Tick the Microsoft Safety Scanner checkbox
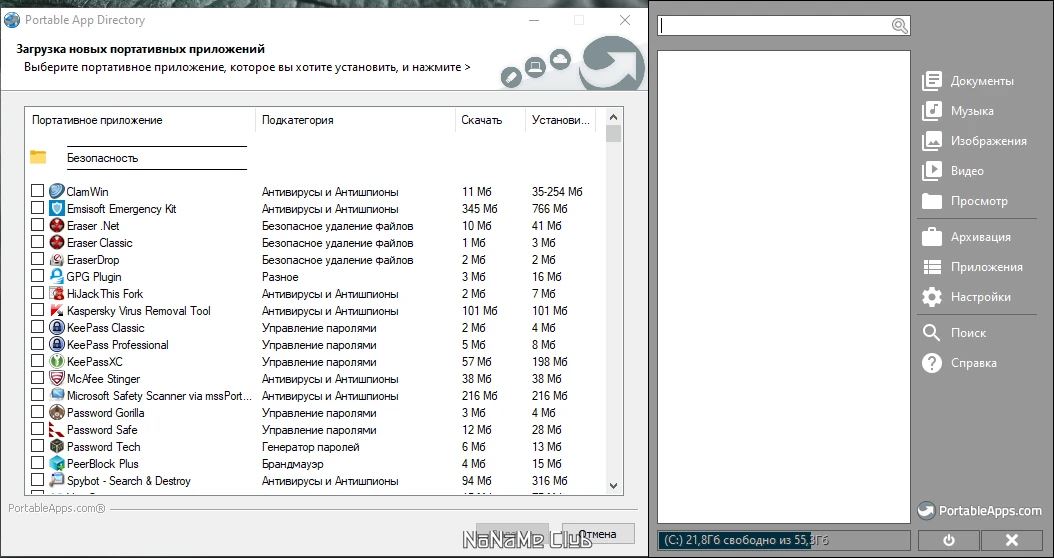The width and height of the screenshot is (1054, 558). point(38,395)
